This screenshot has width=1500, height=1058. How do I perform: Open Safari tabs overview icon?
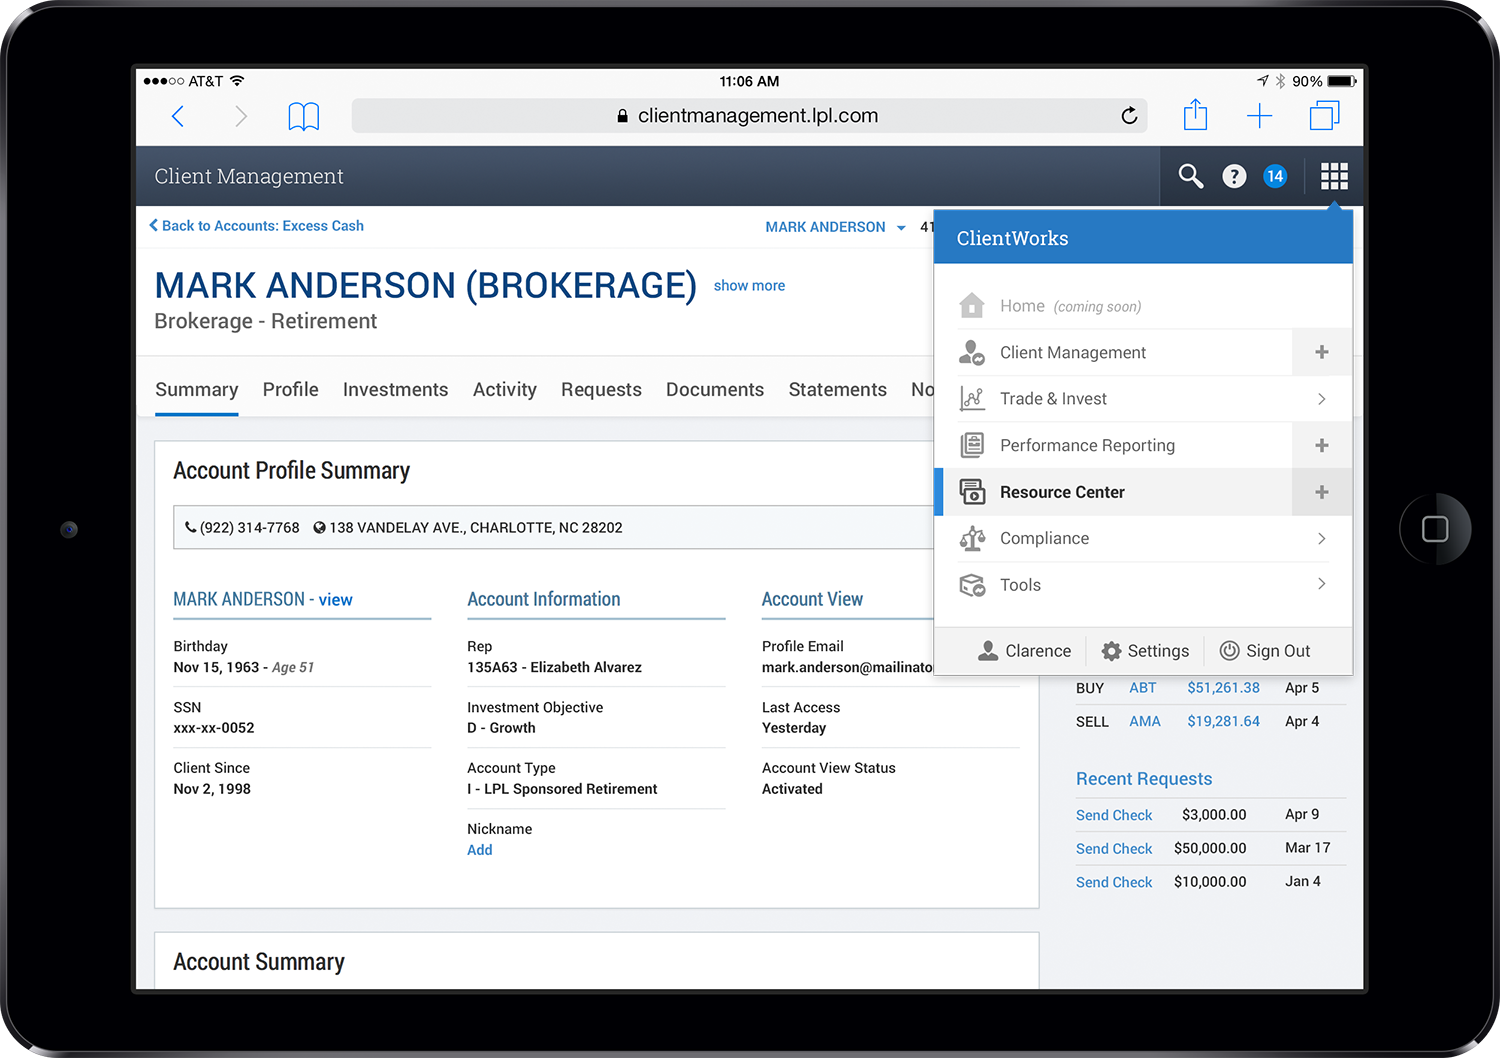[x=1324, y=116]
